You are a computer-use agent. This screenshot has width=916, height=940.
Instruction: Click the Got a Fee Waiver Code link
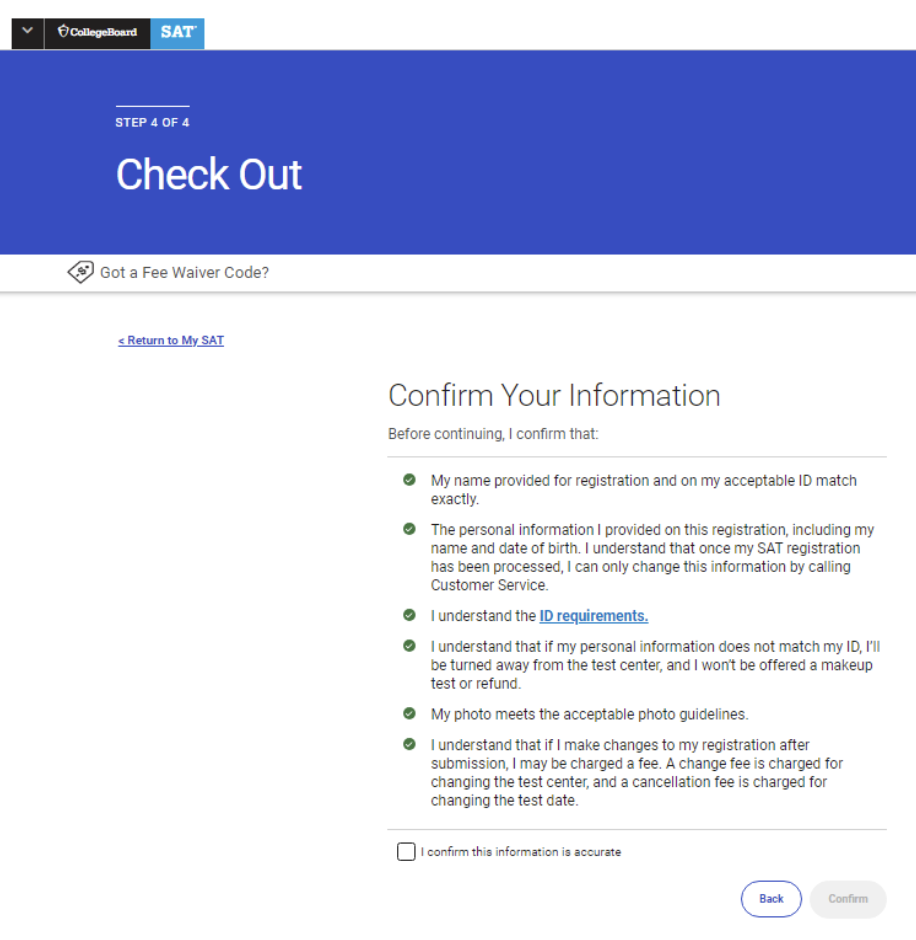(183, 272)
